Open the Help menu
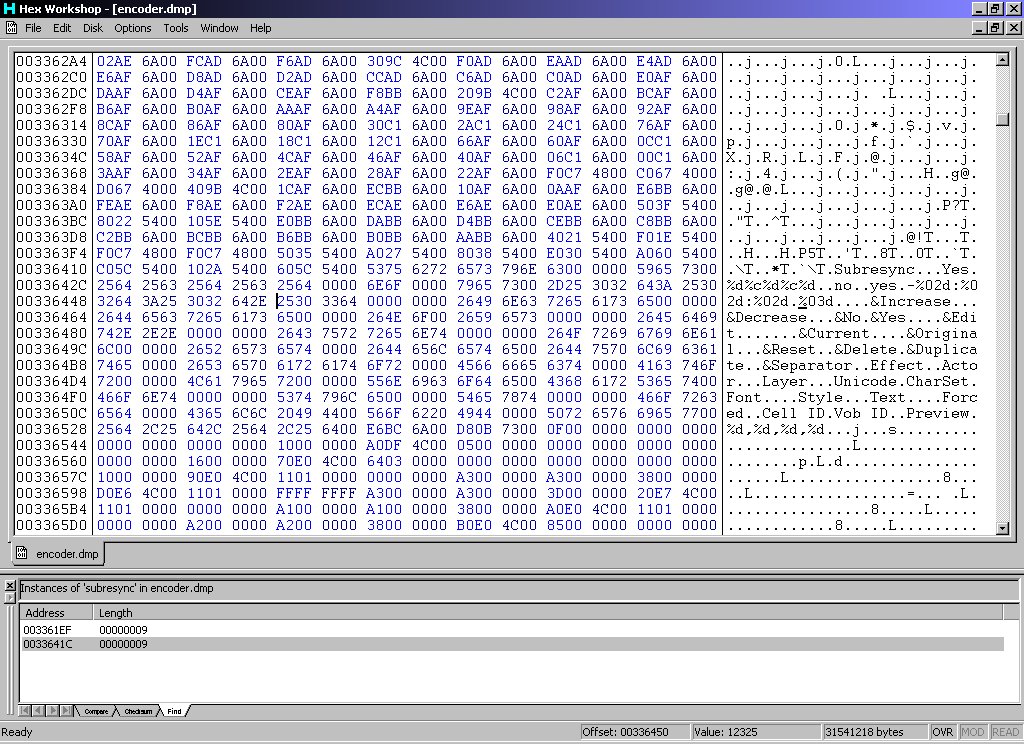This screenshot has height=744, width=1024. pyautogui.click(x=261, y=28)
